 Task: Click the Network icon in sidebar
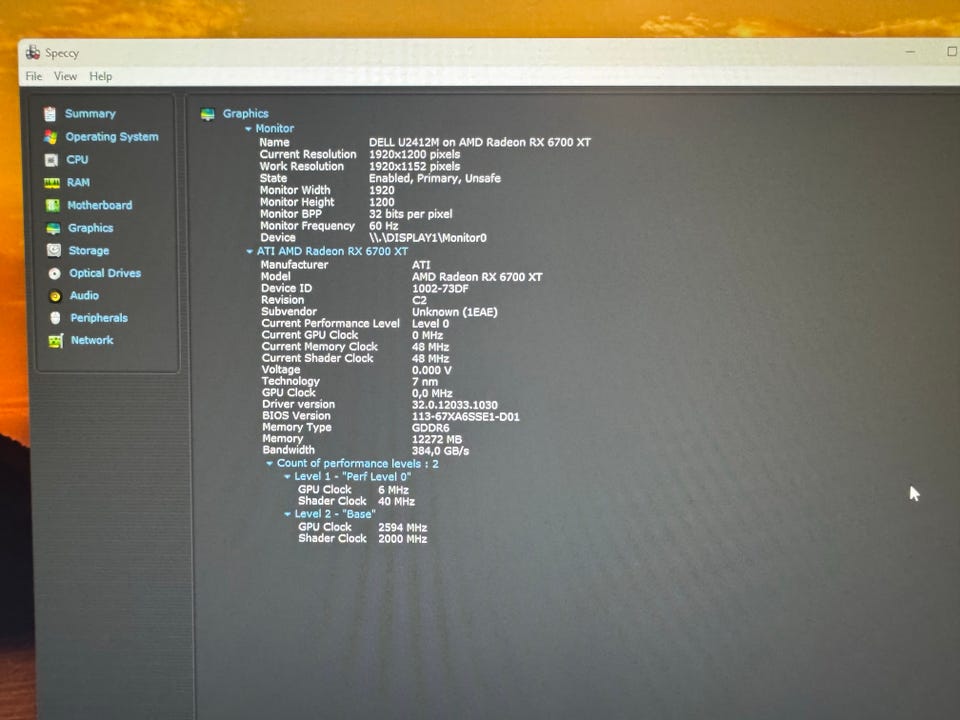pyautogui.click(x=56, y=341)
